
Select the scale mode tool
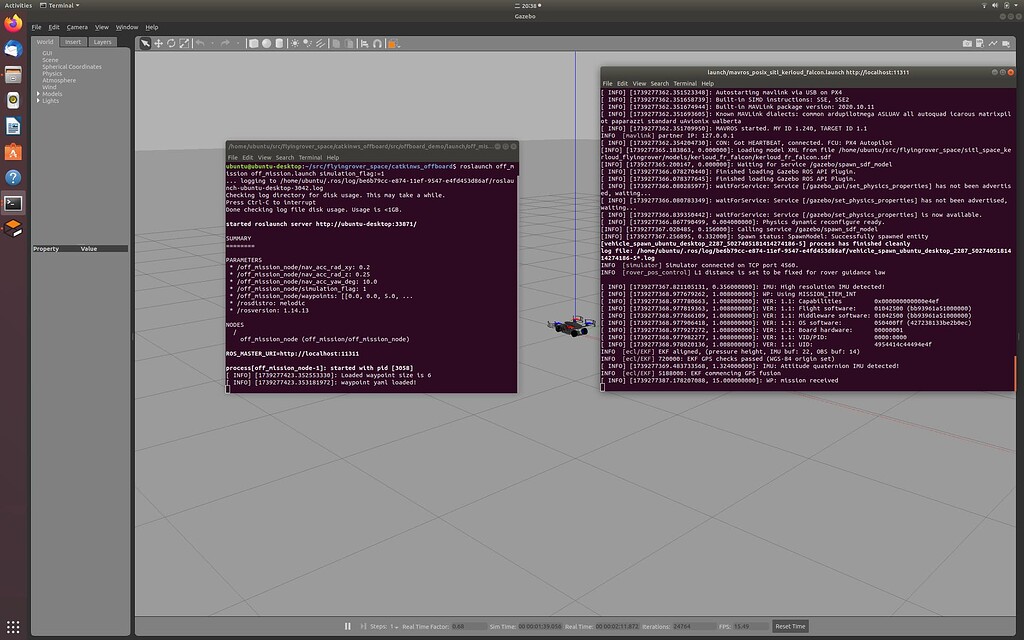pos(184,43)
